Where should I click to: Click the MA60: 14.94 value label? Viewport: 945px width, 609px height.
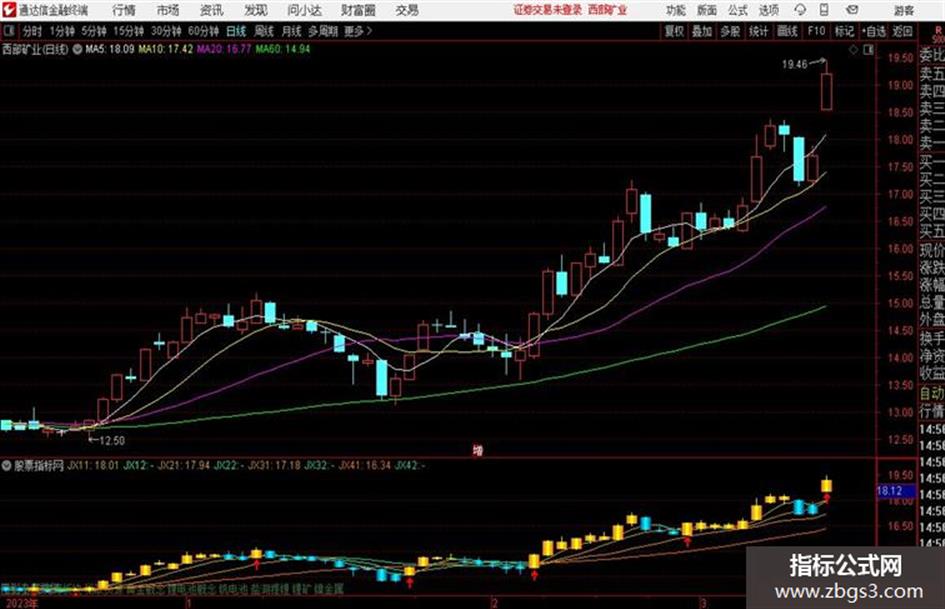pyautogui.click(x=283, y=49)
